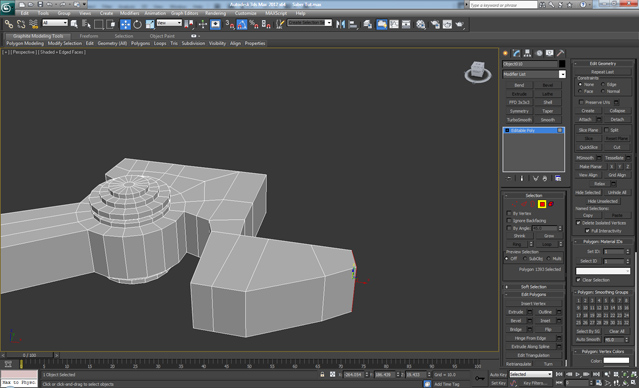Click the application logo button
Screen dimensions: 639x388
pos(7,7)
